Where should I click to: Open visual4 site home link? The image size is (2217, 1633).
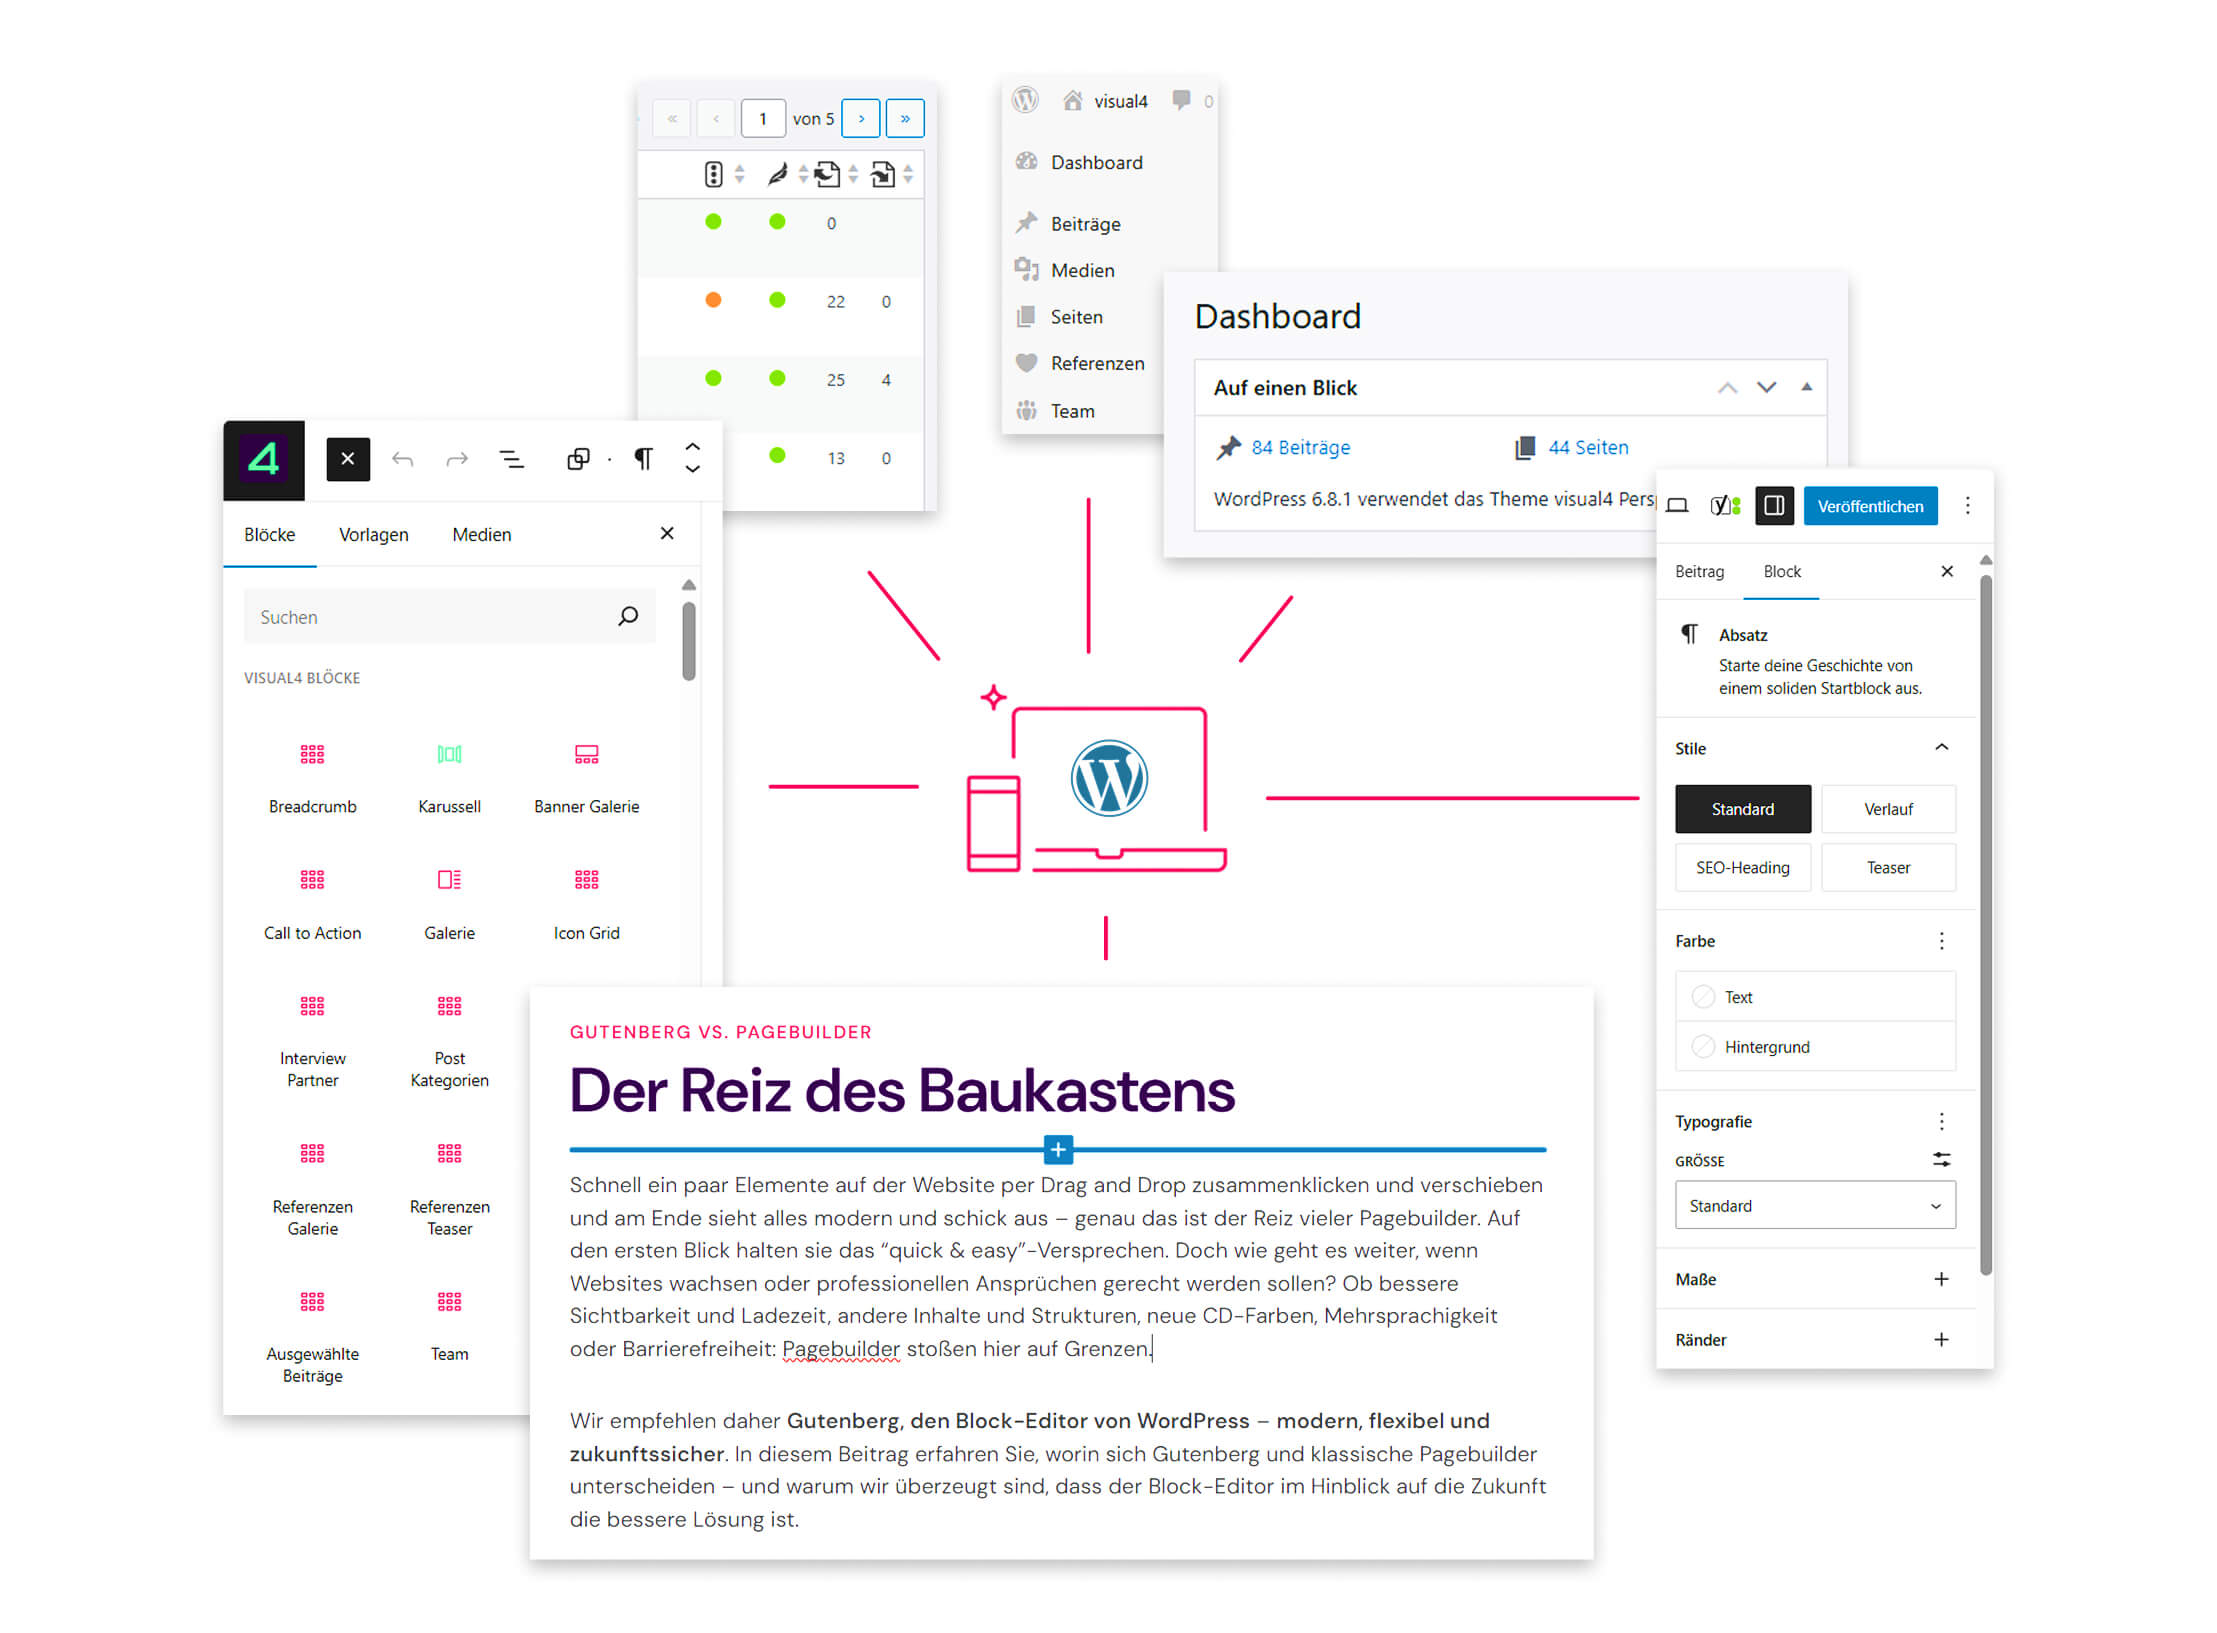click(1105, 100)
